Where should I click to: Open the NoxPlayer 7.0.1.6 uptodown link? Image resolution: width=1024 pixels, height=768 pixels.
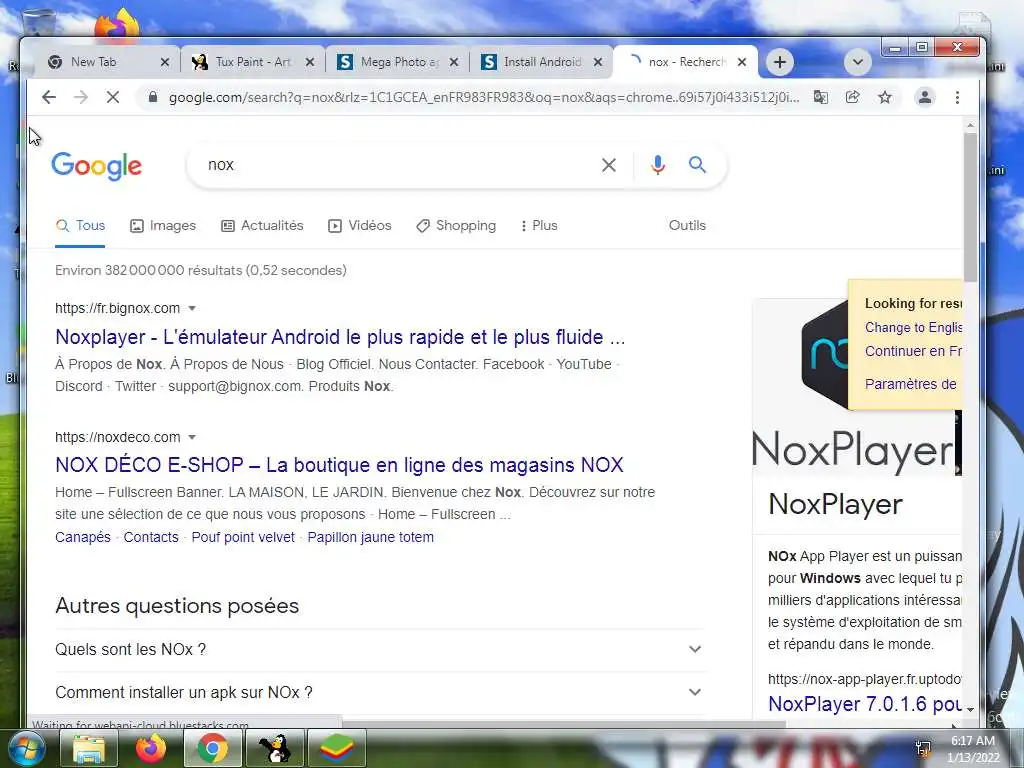pyautogui.click(x=864, y=704)
